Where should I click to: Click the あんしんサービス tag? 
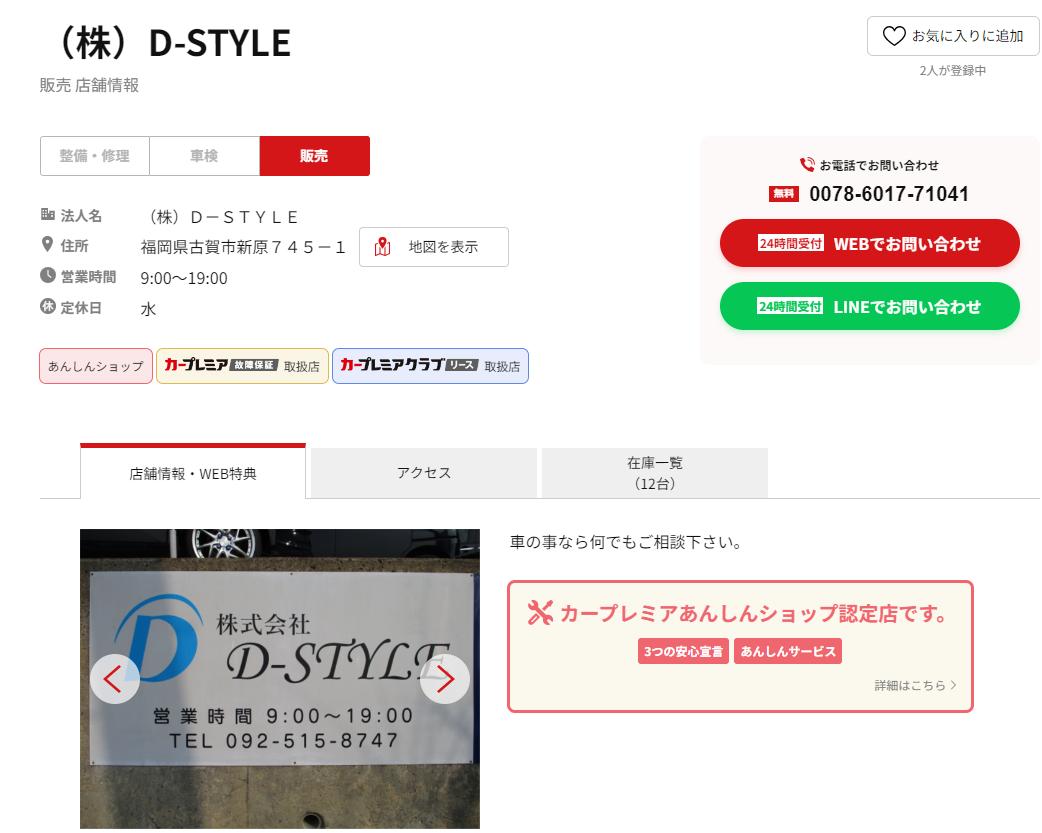pyautogui.click(x=788, y=652)
